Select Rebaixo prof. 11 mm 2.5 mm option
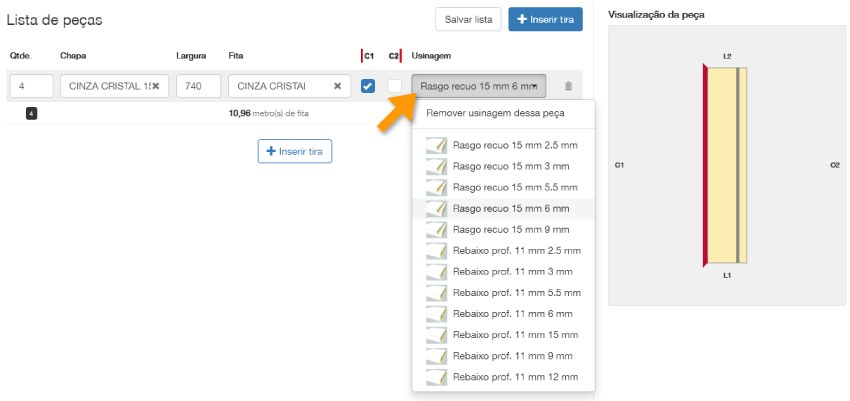Viewport: 850px width, 401px height. (x=503, y=251)
